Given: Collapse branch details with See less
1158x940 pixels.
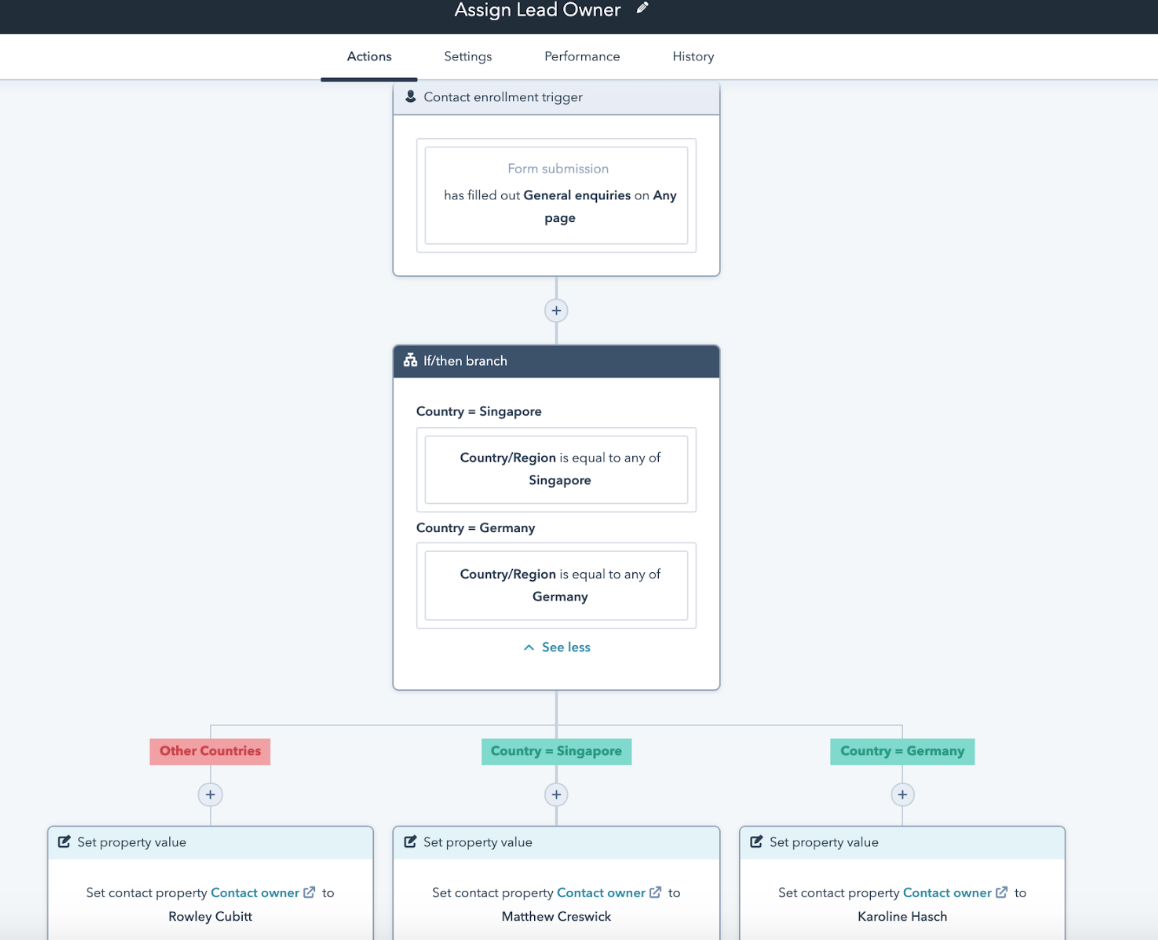Looking at the screenshot, I should pyautogui.click(x=557, y=647).
